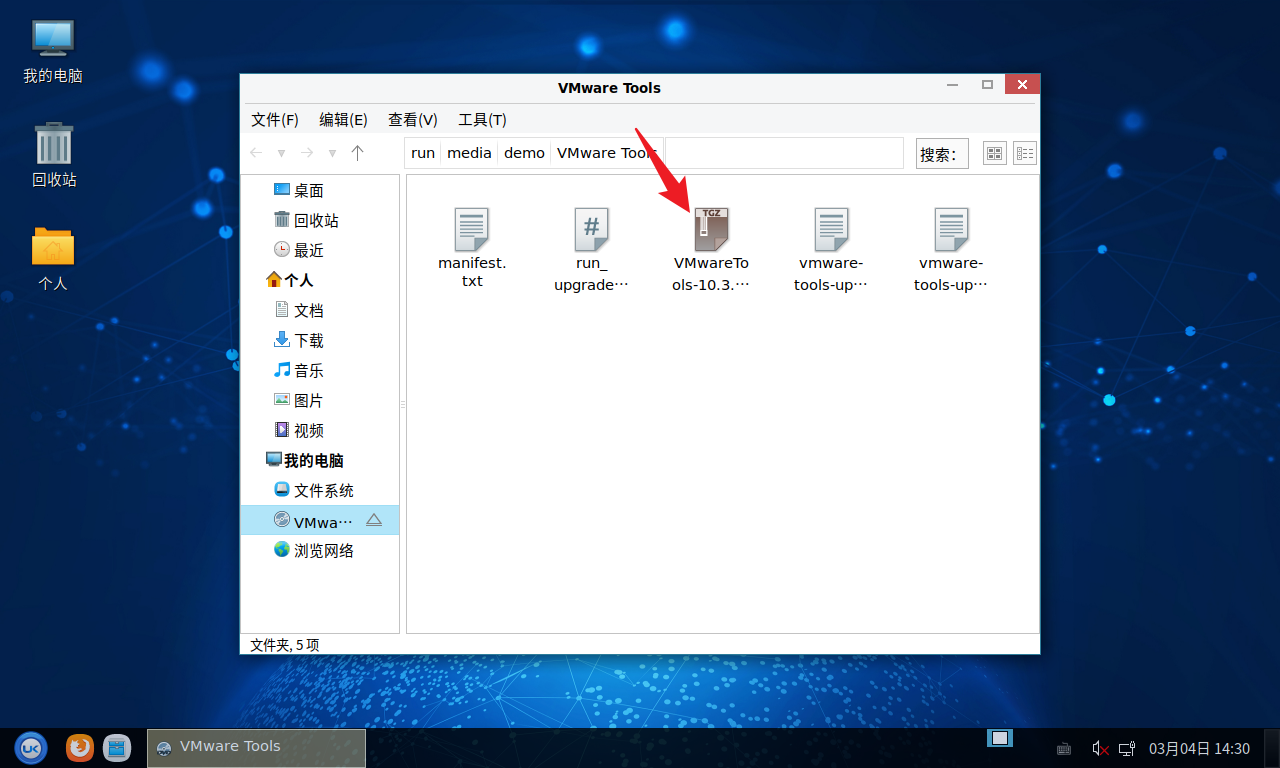The height and width of the screenshot is (768, 1280).
Task: Open the 工具(T) menu
Action: pos(482,120)
